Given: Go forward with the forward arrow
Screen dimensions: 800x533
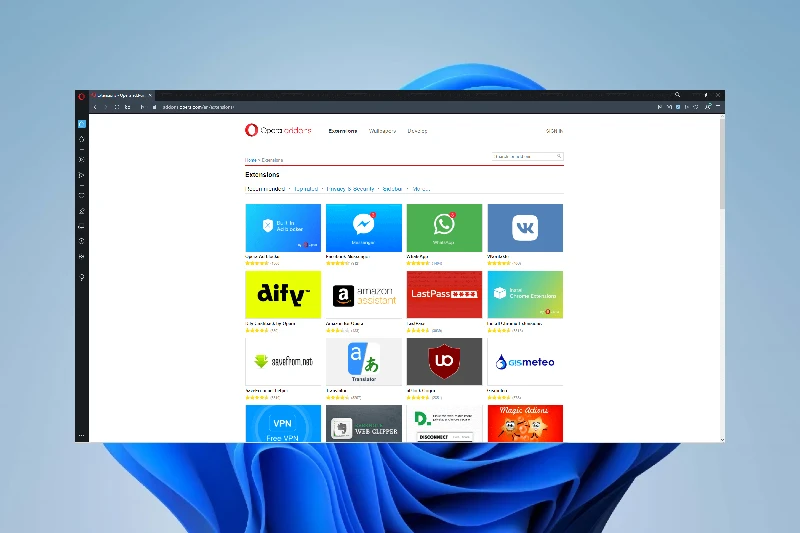Looking at the screenshot, I should 106,107.
